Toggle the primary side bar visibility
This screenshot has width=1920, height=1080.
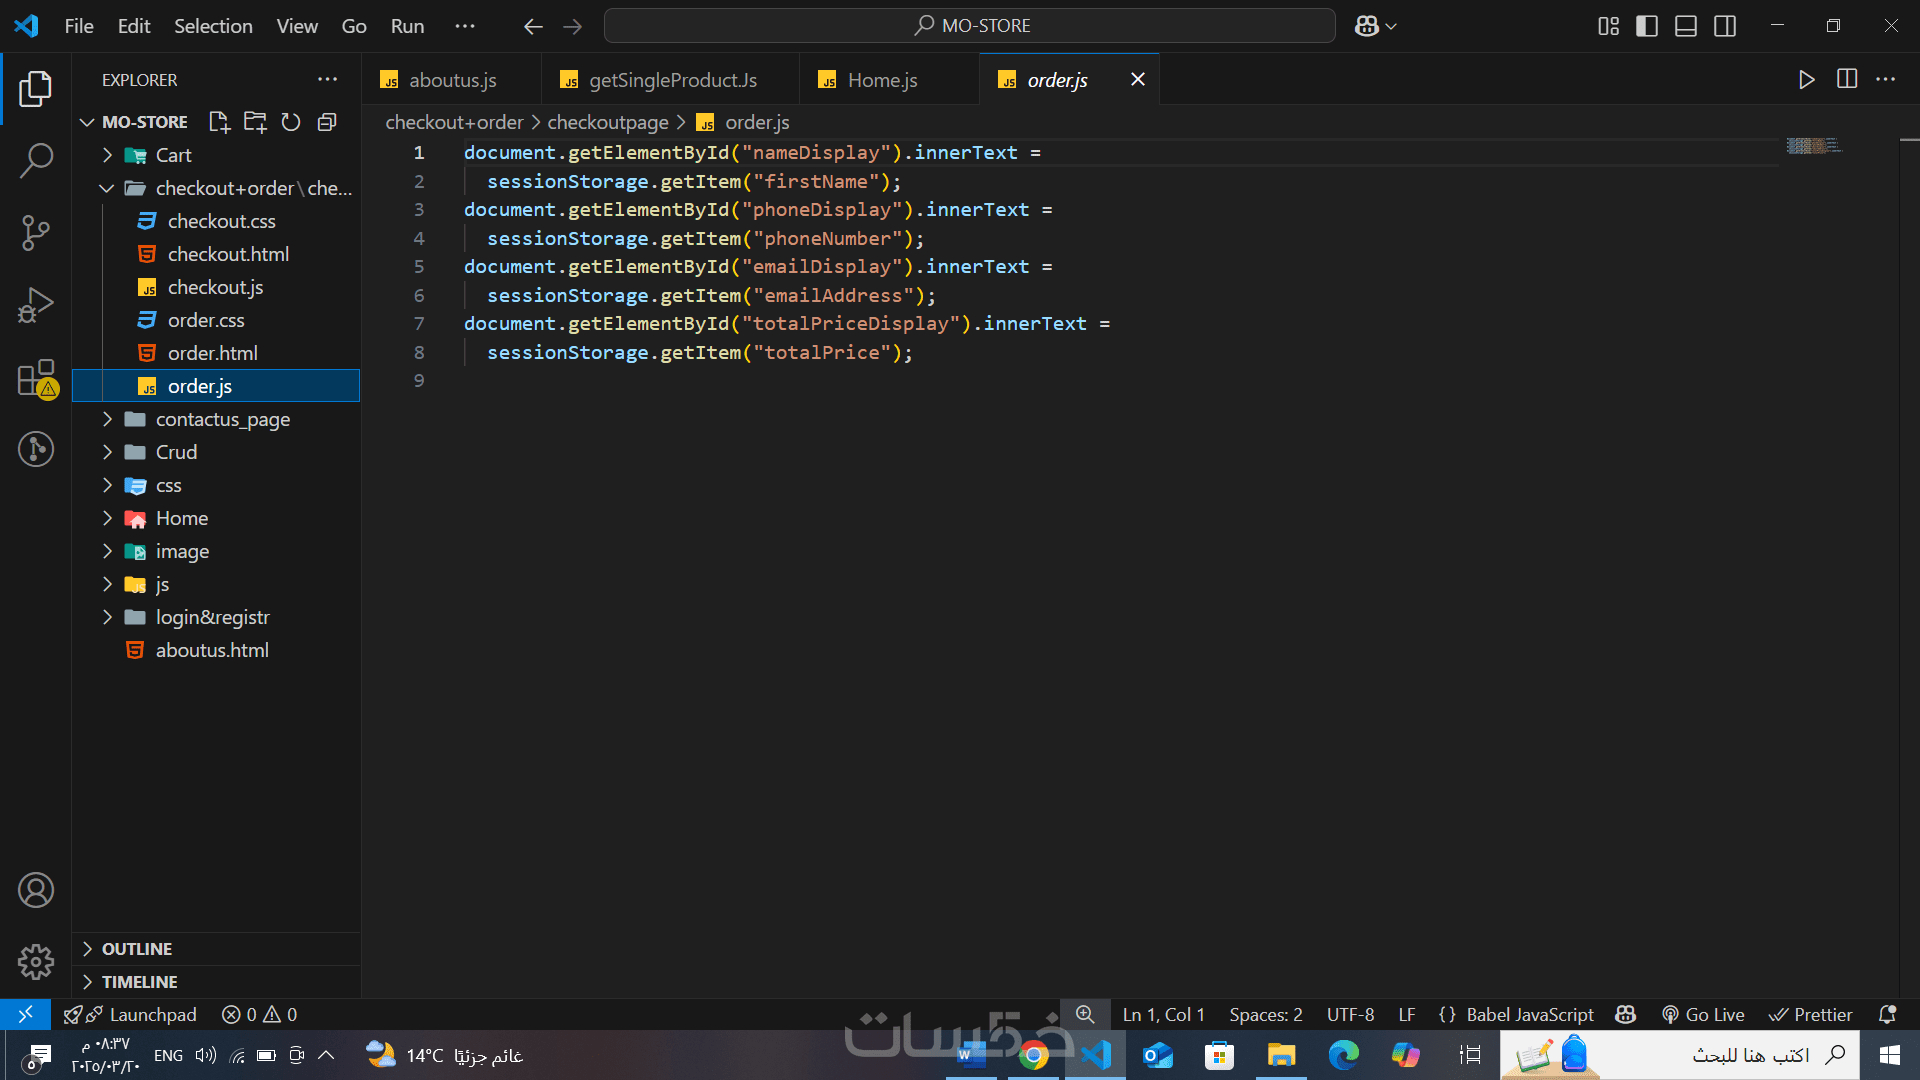1647,26
